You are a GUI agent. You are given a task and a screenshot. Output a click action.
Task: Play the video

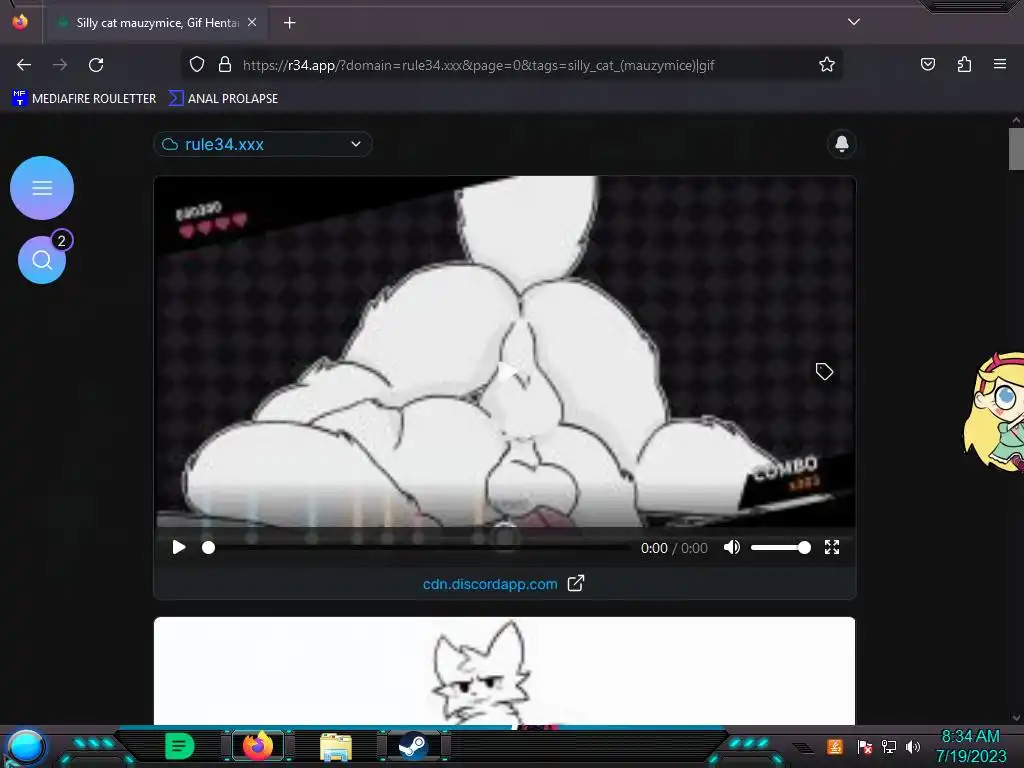coord(178,547)
